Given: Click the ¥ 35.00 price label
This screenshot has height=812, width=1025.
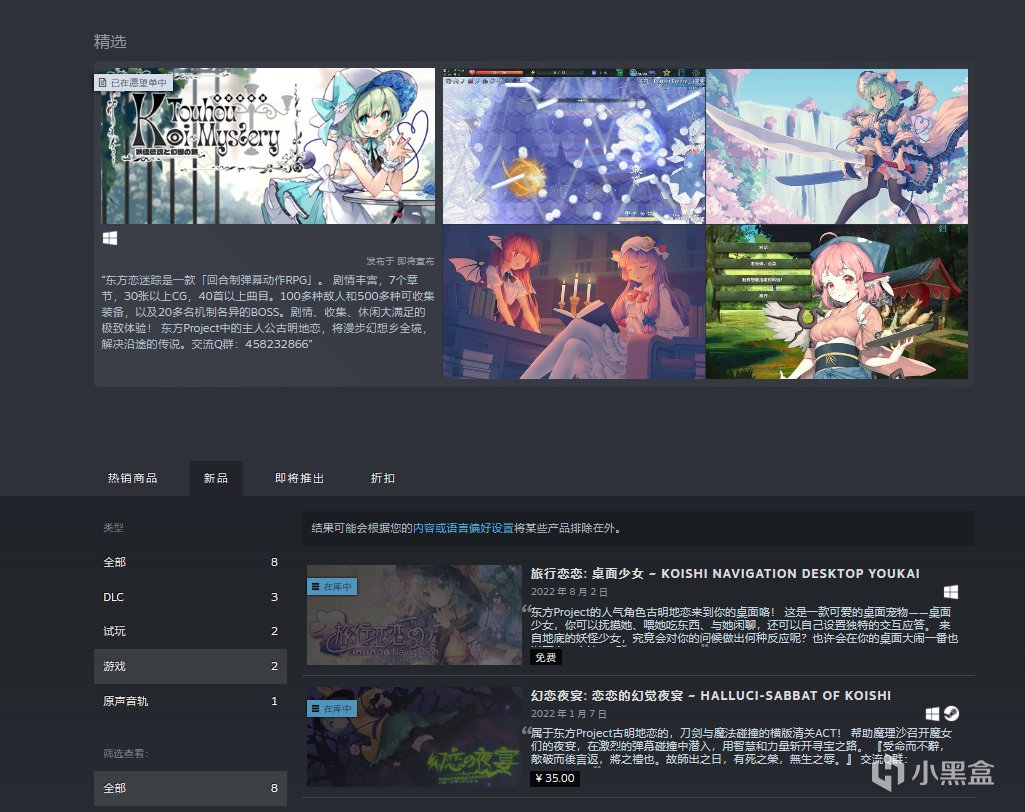Looking at the screenshot, I should [x=555, y=778].
